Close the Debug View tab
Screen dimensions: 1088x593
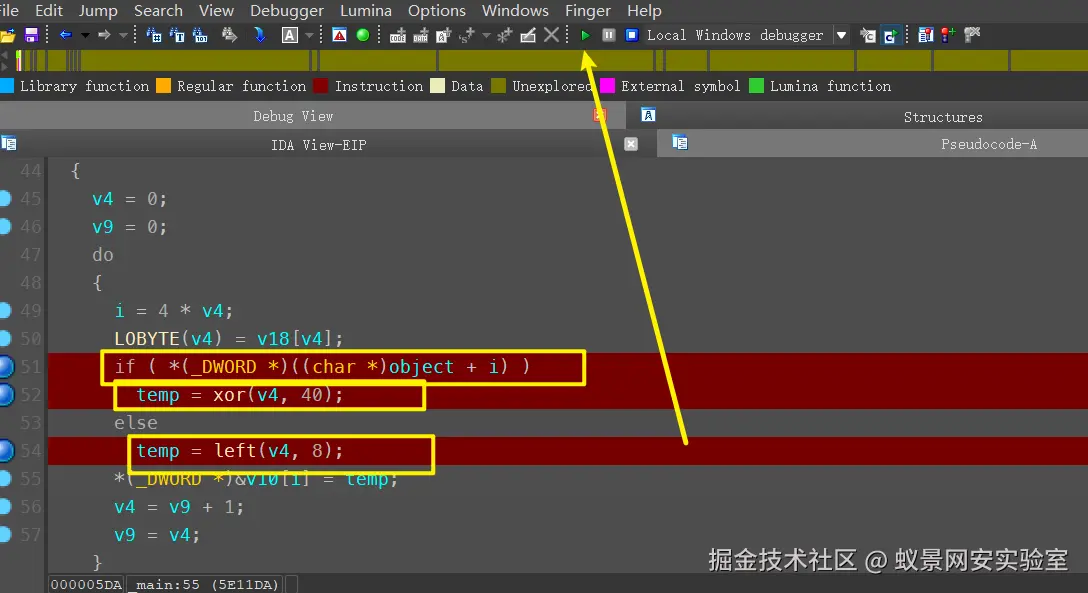(600, 115)
